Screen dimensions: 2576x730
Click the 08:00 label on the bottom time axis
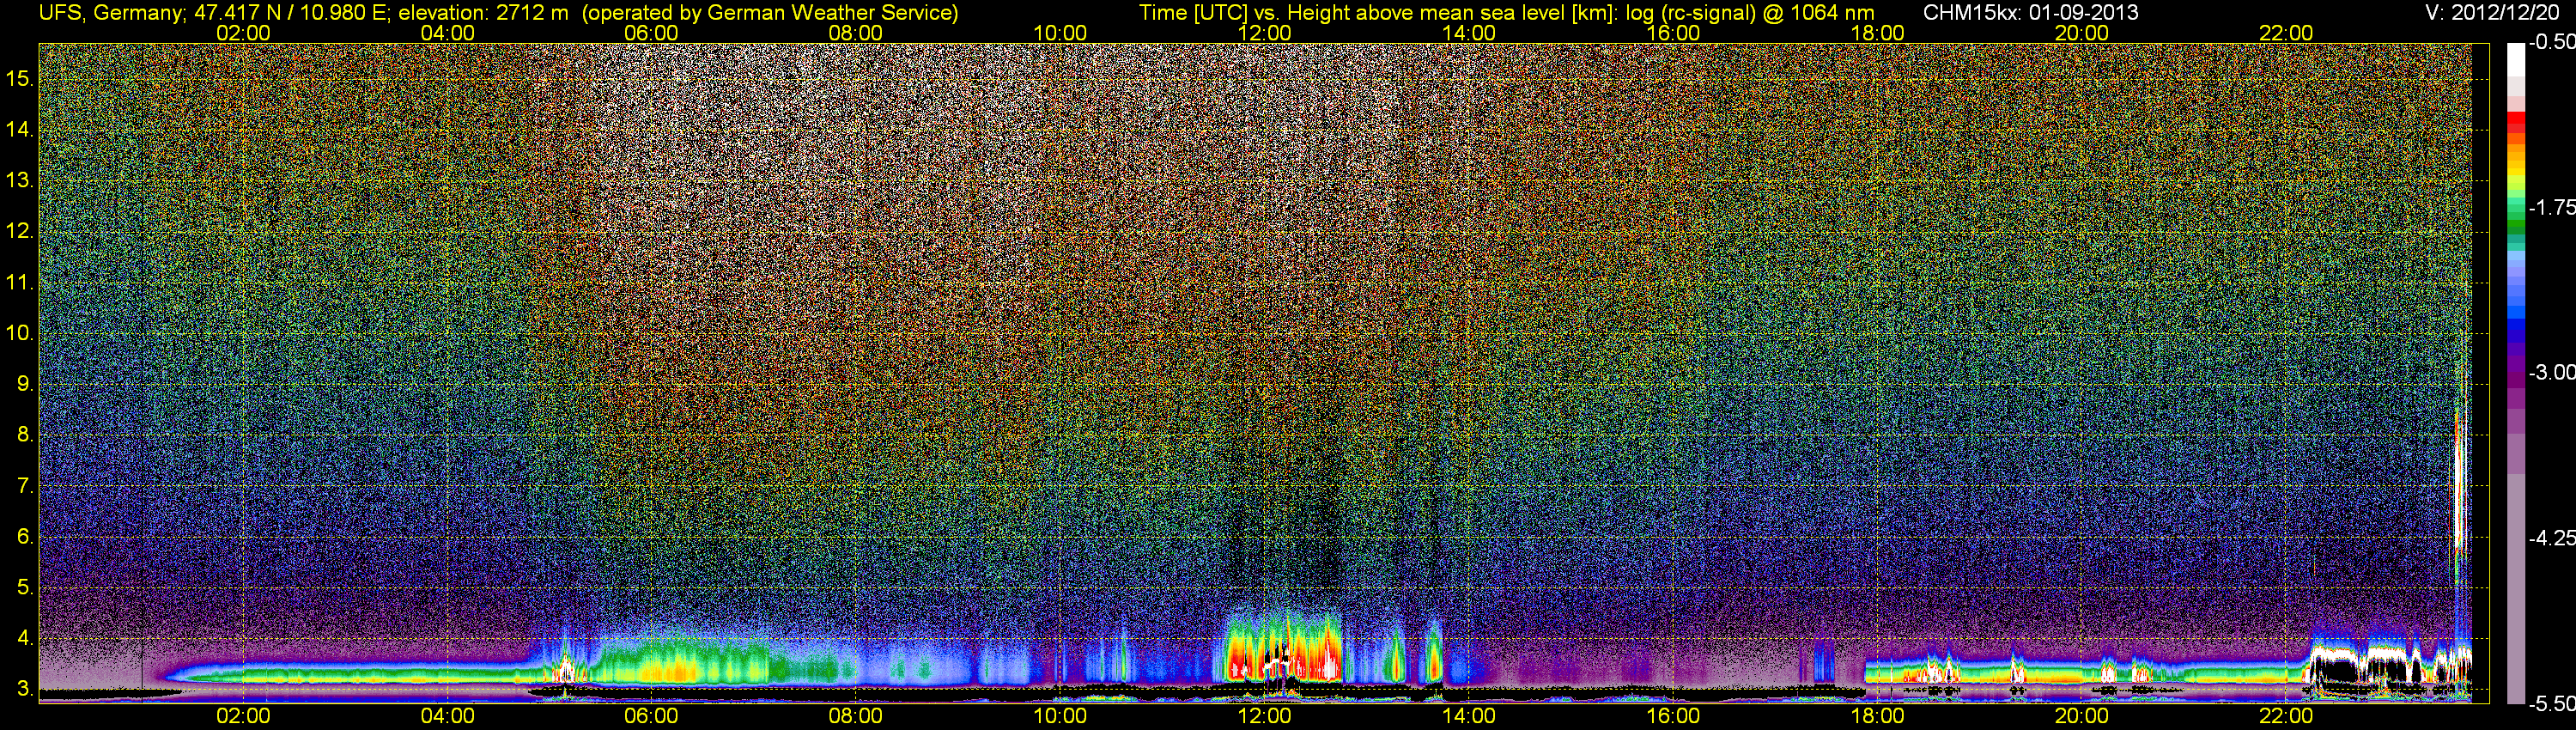[856, 716]
